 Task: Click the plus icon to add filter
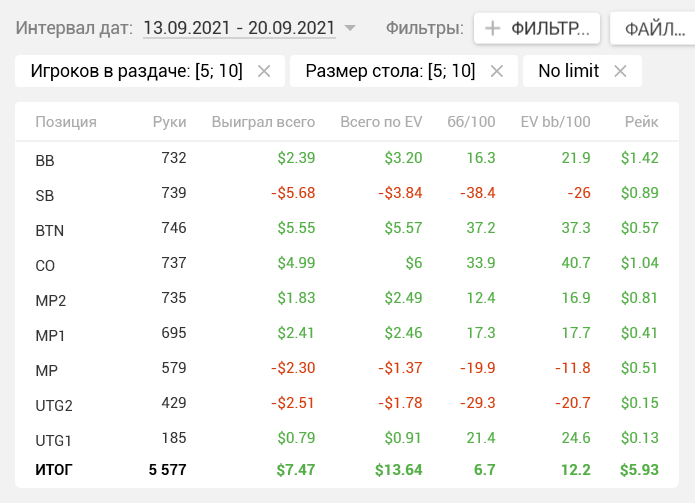(492, 29)
